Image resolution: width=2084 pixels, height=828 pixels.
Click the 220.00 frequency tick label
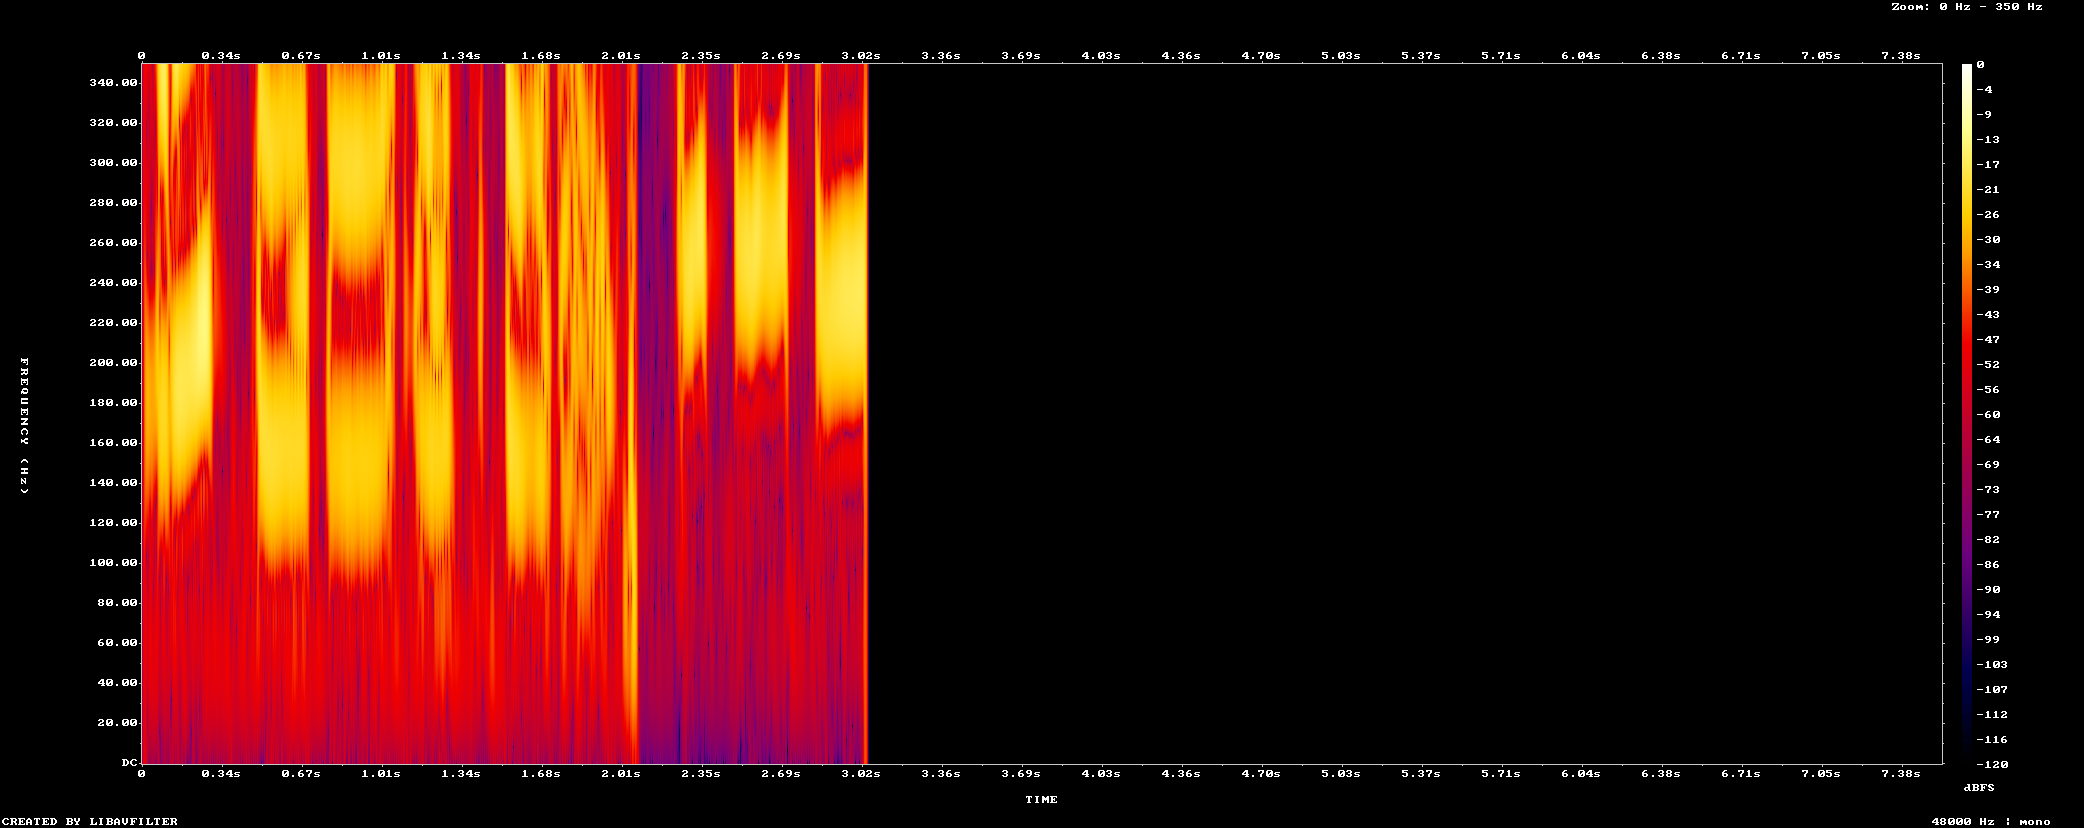pyautogui.click(x=114, y=323)
